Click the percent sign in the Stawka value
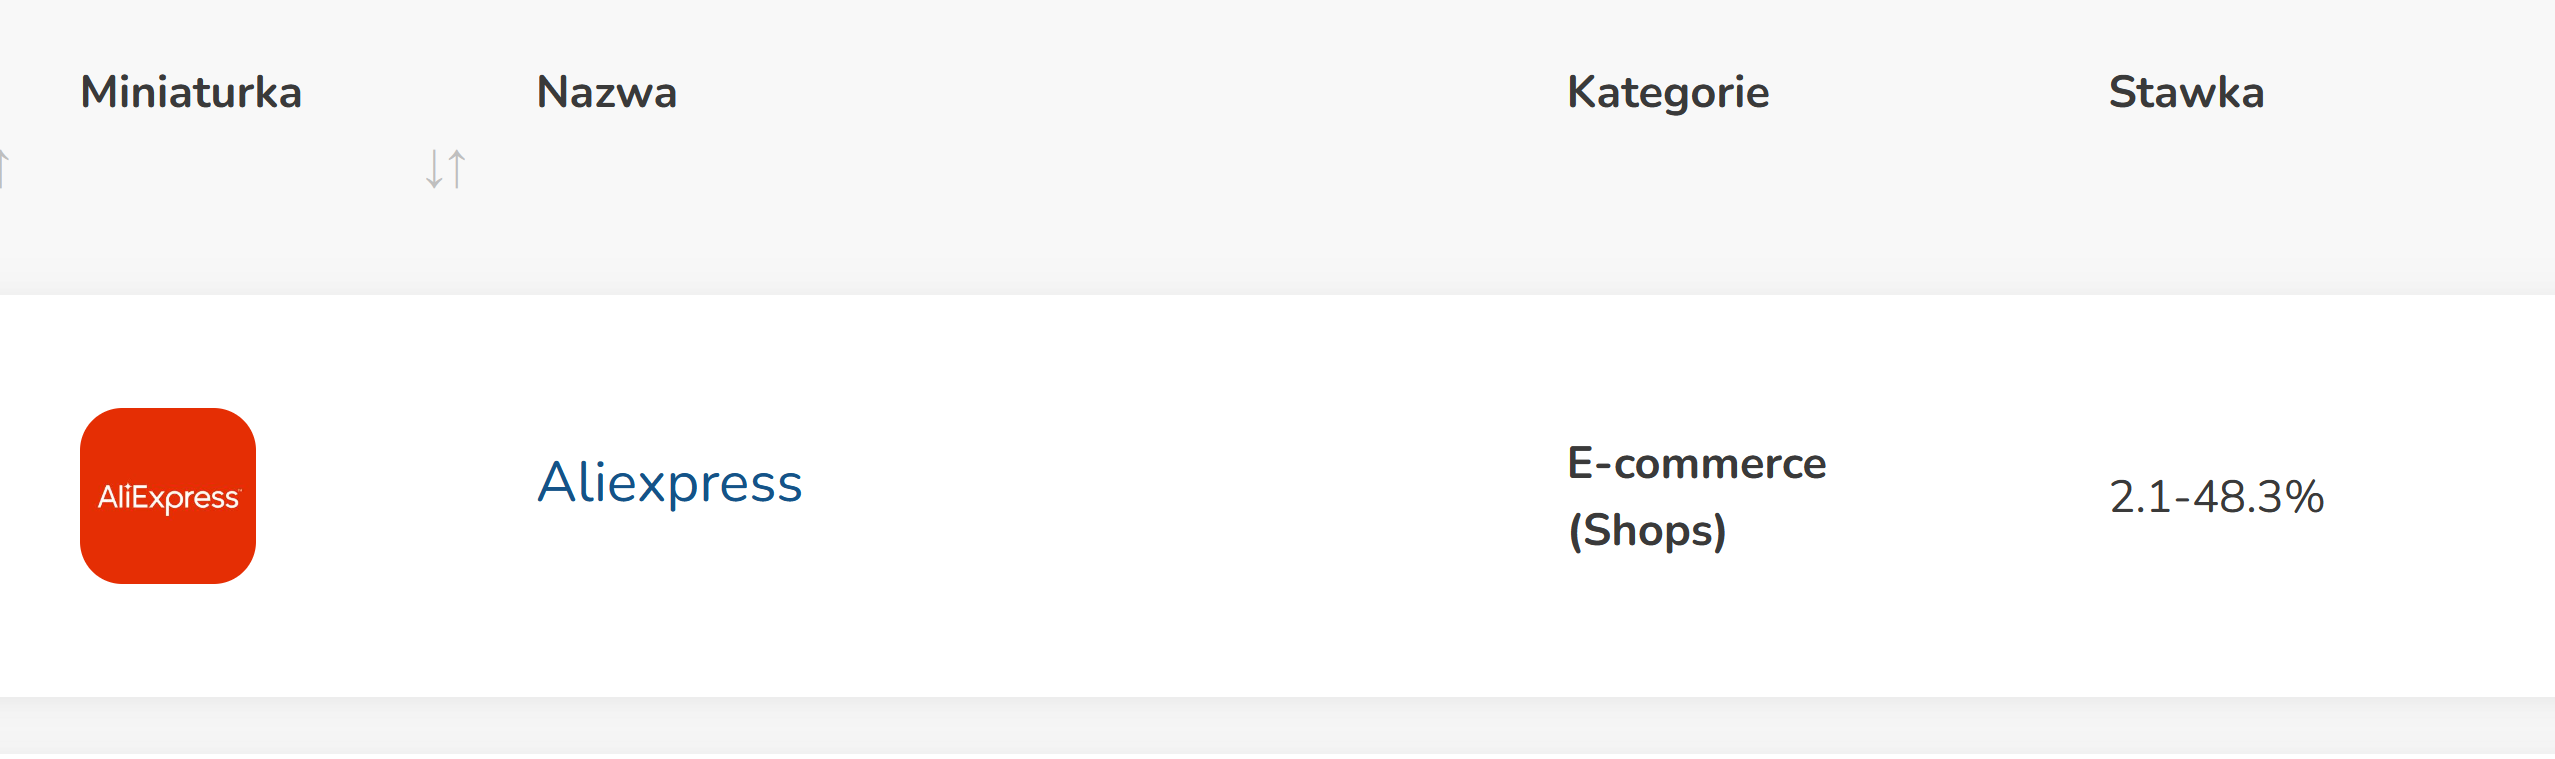Screen dimensions: 2555x759 [x=2304, y=496]
